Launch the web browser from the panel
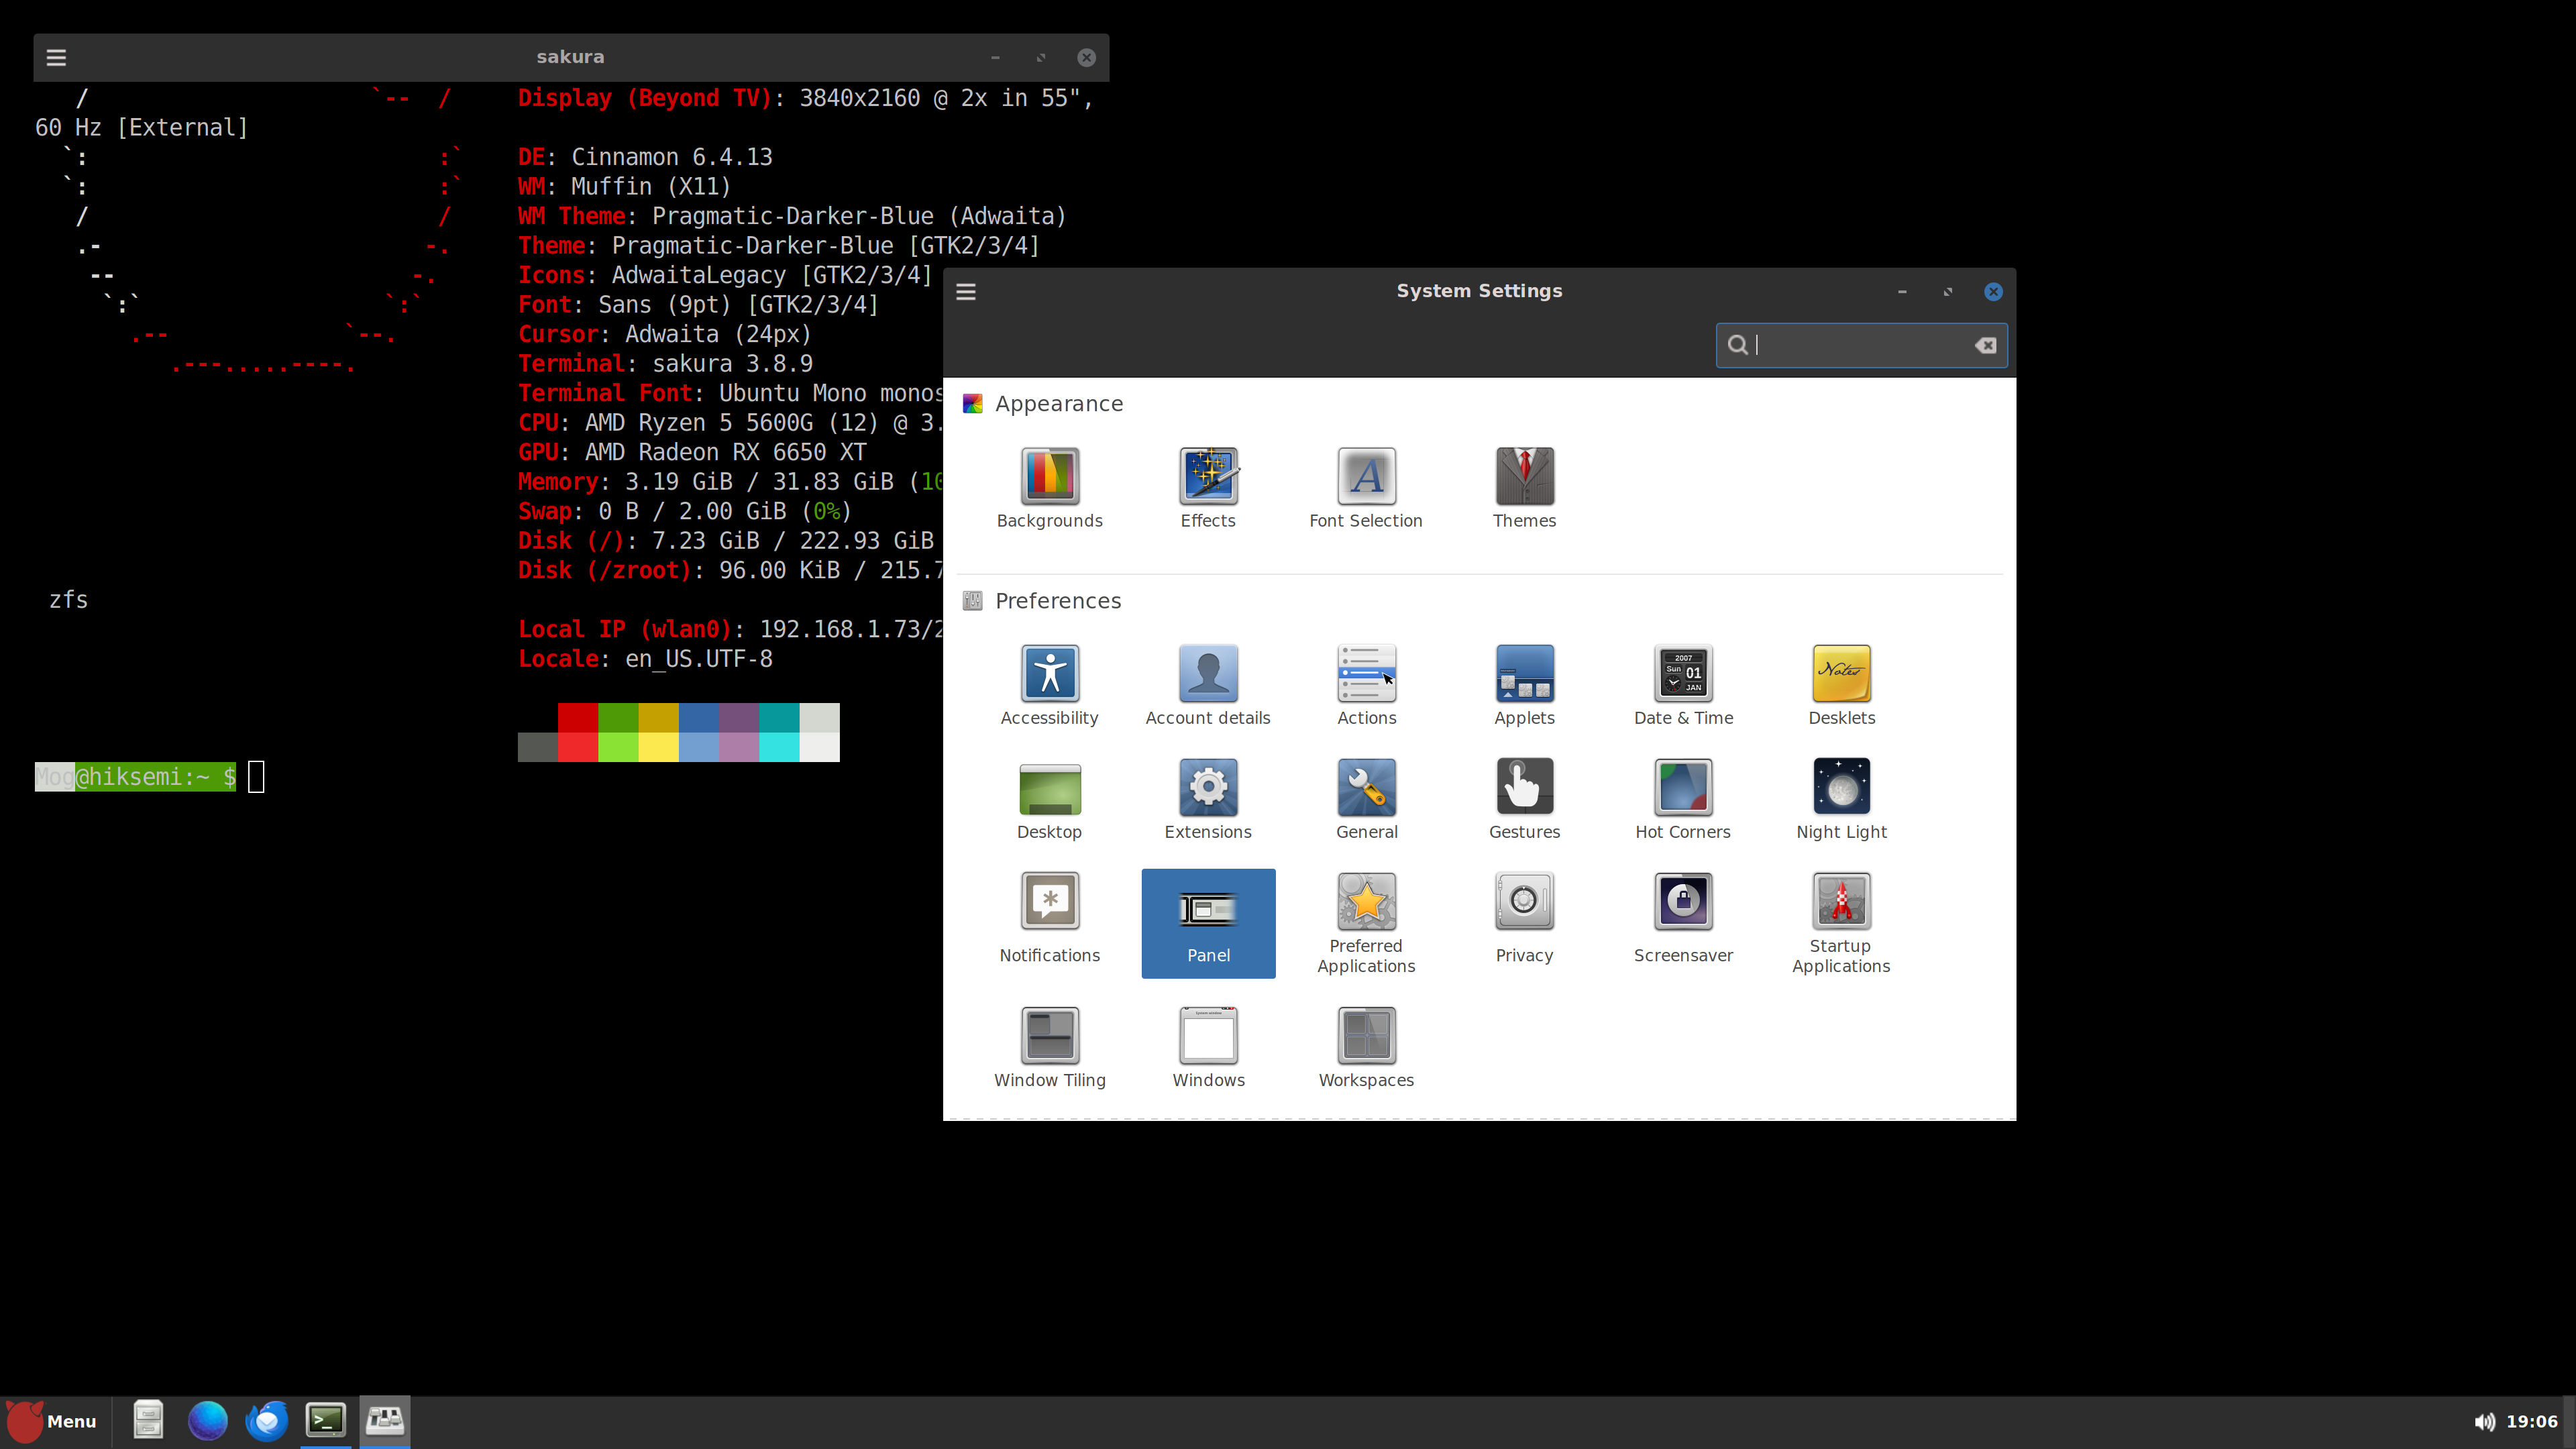 coord(208,1420)
